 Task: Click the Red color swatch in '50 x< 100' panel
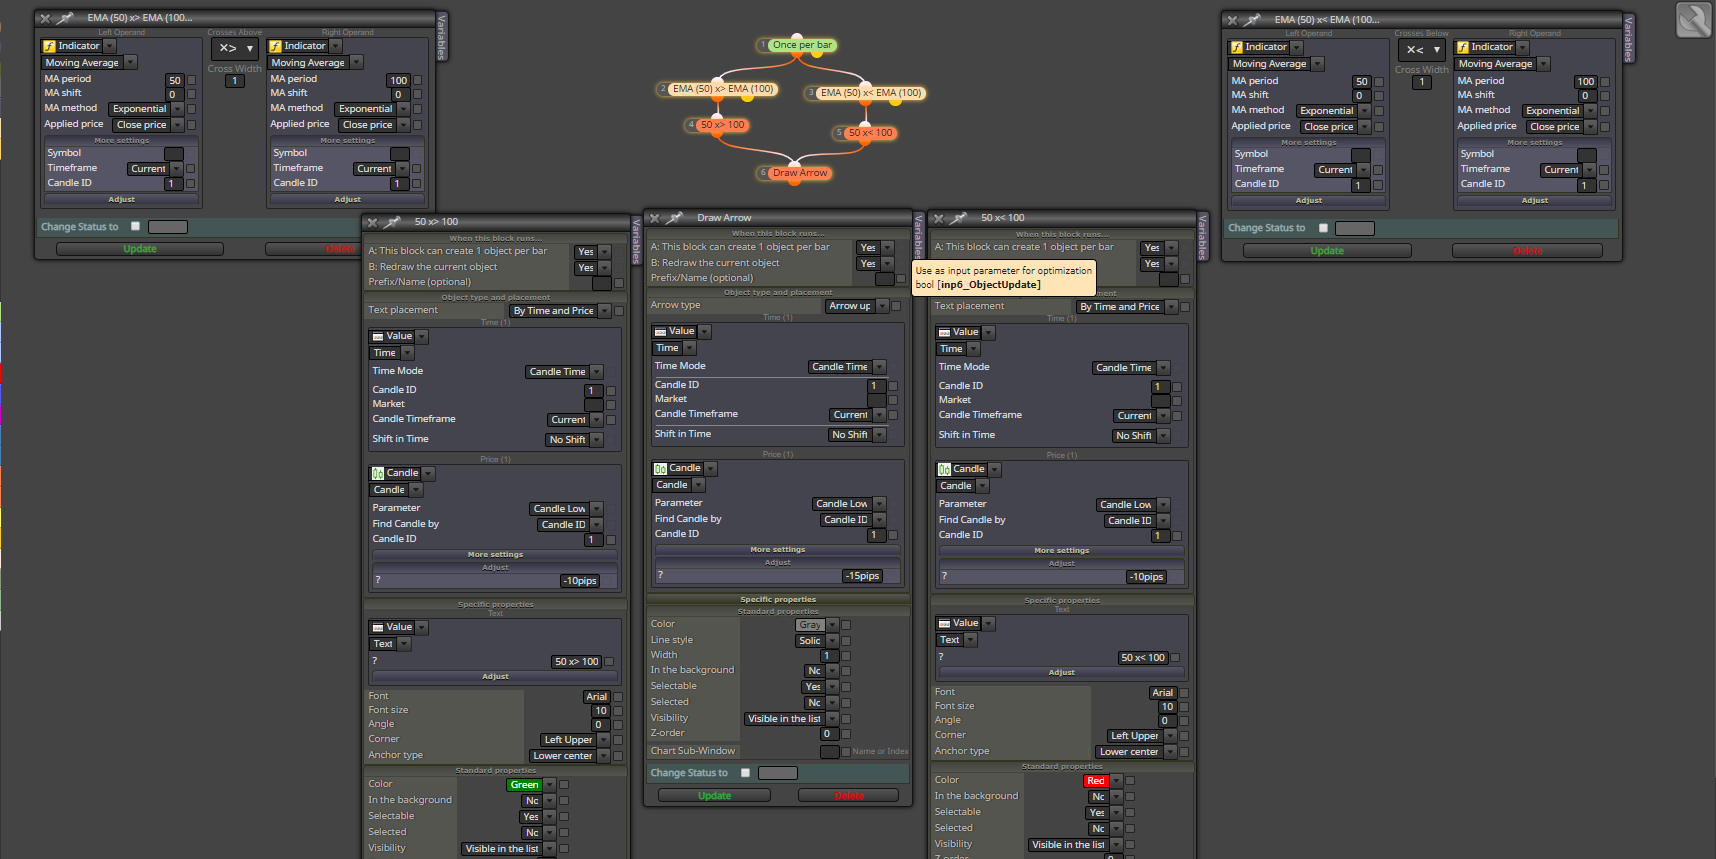tap(1095, 781)
